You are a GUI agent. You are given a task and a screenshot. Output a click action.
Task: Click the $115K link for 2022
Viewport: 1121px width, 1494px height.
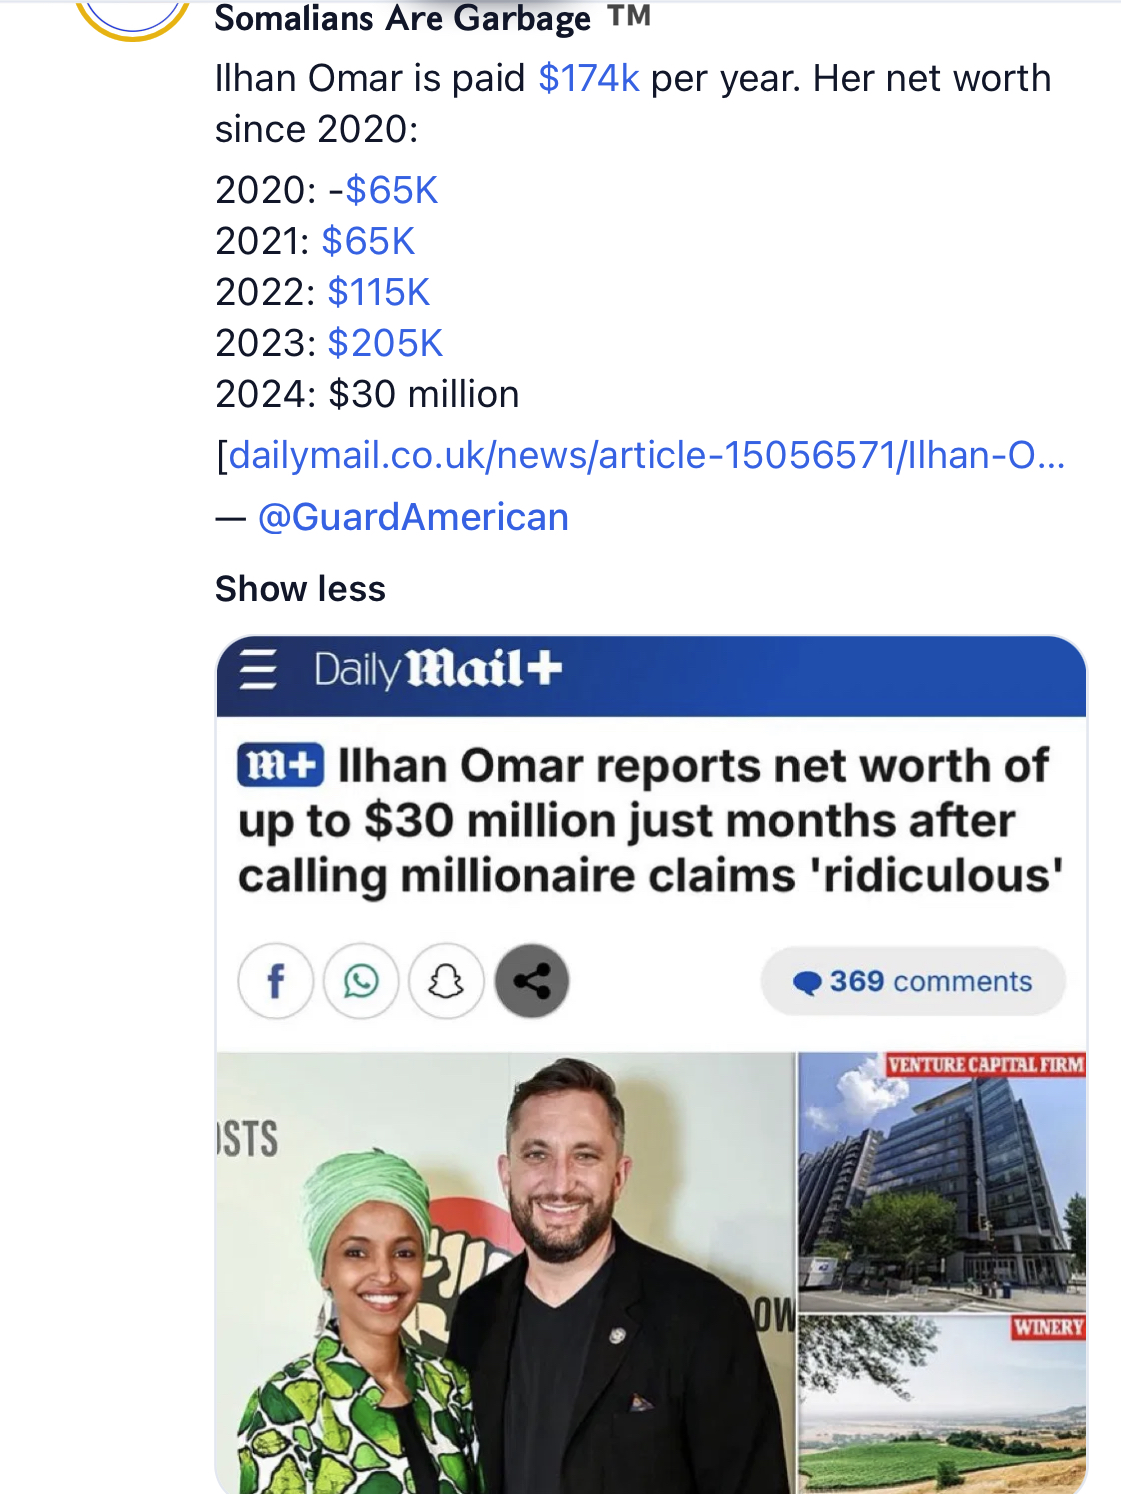tap(378, 292)
